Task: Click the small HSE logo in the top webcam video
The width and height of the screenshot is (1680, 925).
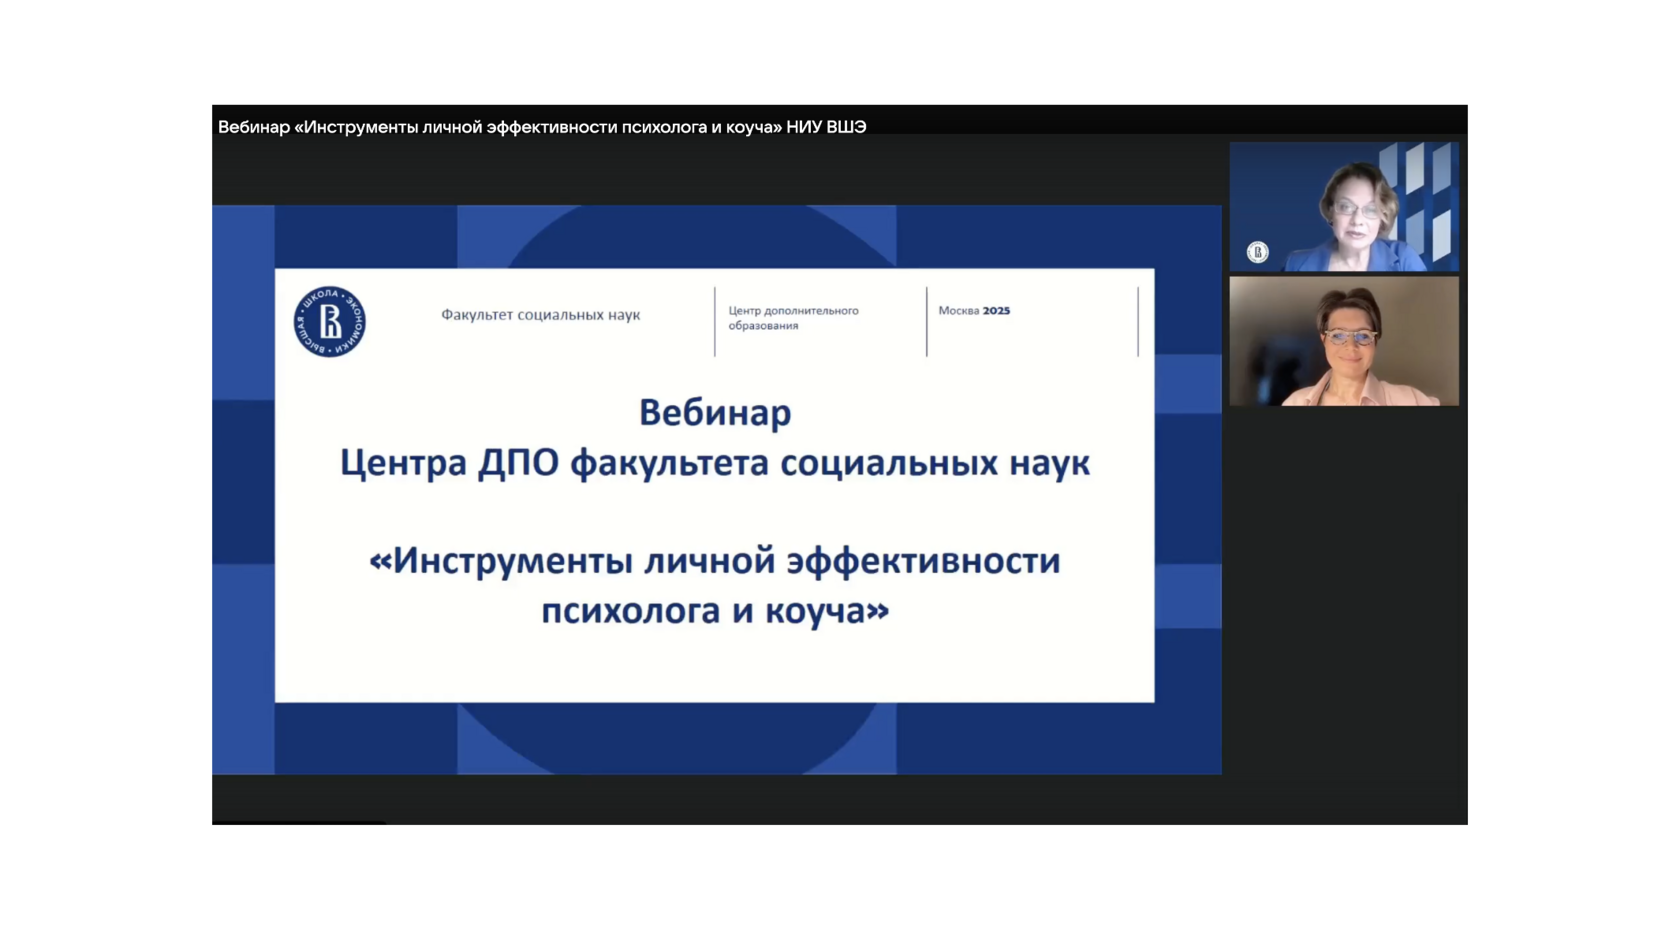Action: pyautogui.click(x=1257, y=252)
